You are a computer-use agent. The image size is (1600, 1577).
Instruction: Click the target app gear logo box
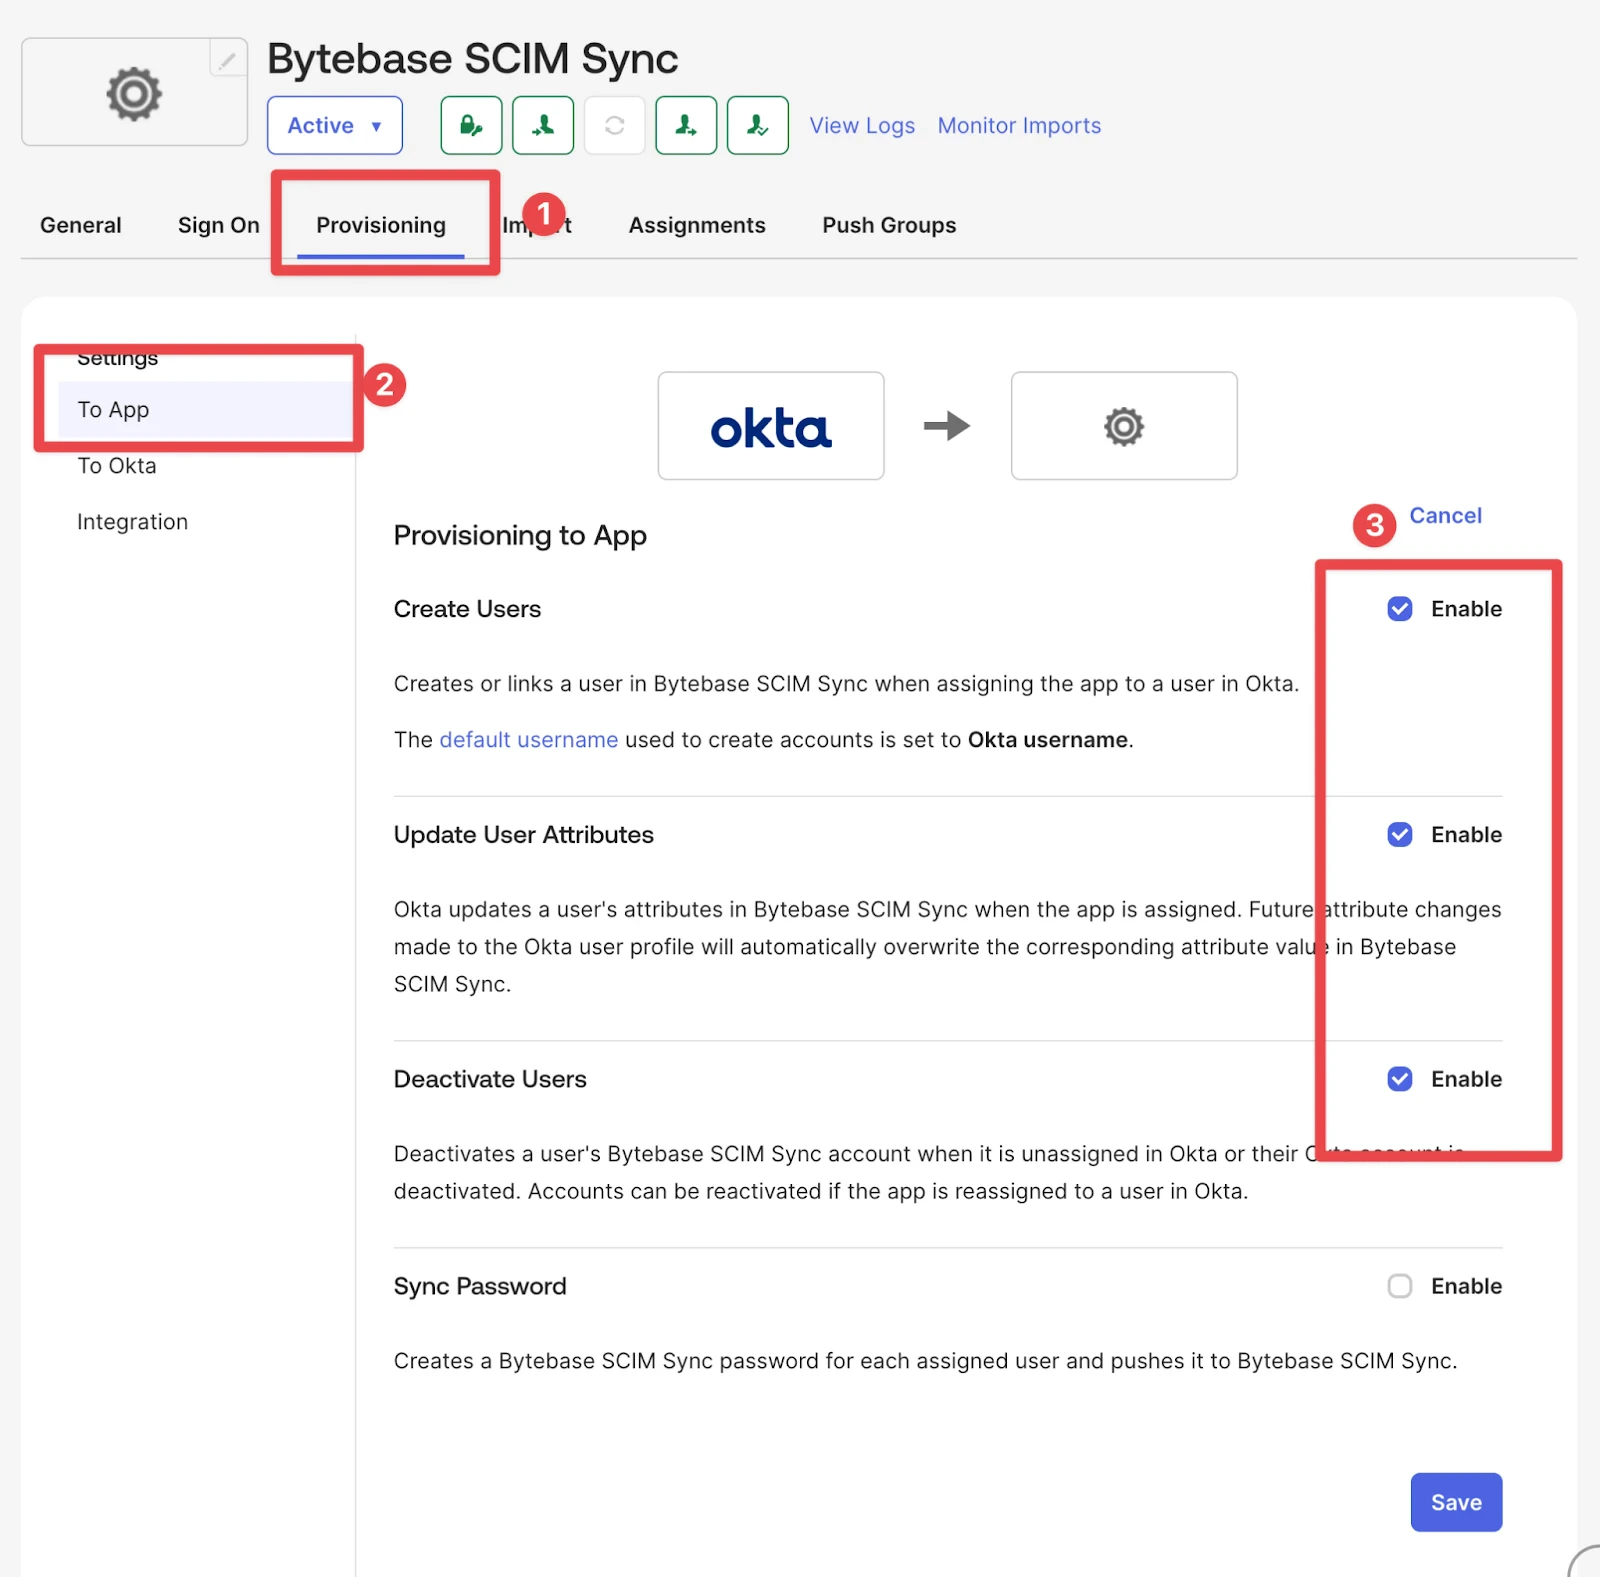coord(1124,426)
